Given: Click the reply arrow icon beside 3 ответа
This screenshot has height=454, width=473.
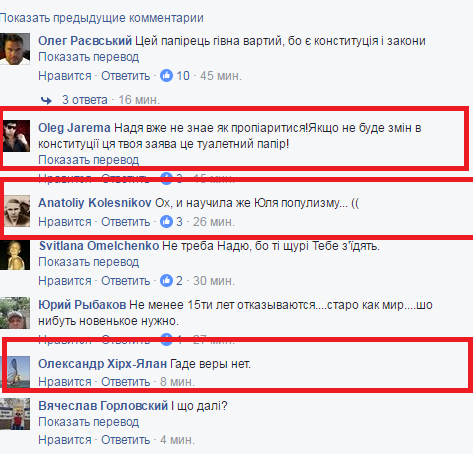Looking at the screenshot, I should [x=46, y=100].
